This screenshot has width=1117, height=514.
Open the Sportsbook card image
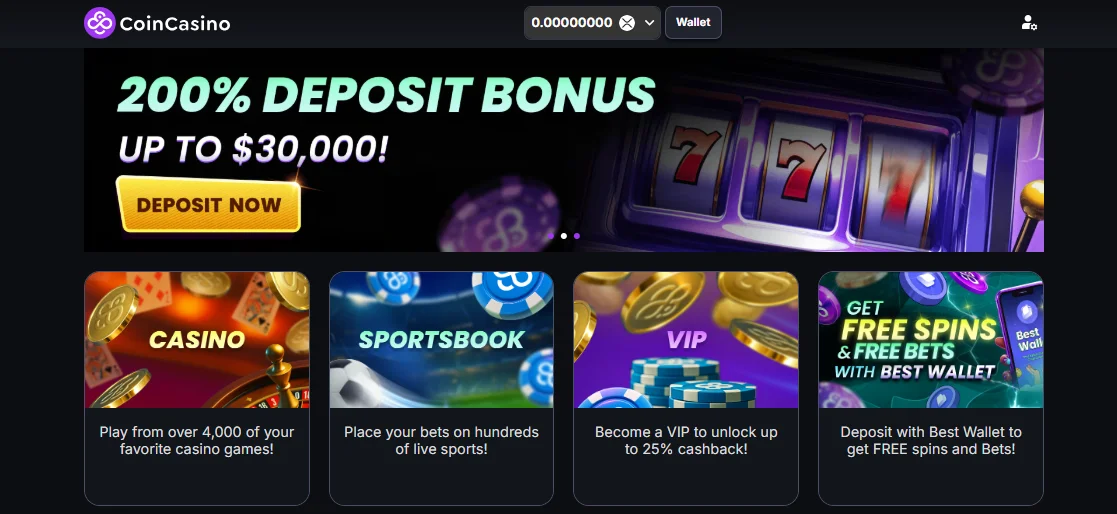point(441,340)
